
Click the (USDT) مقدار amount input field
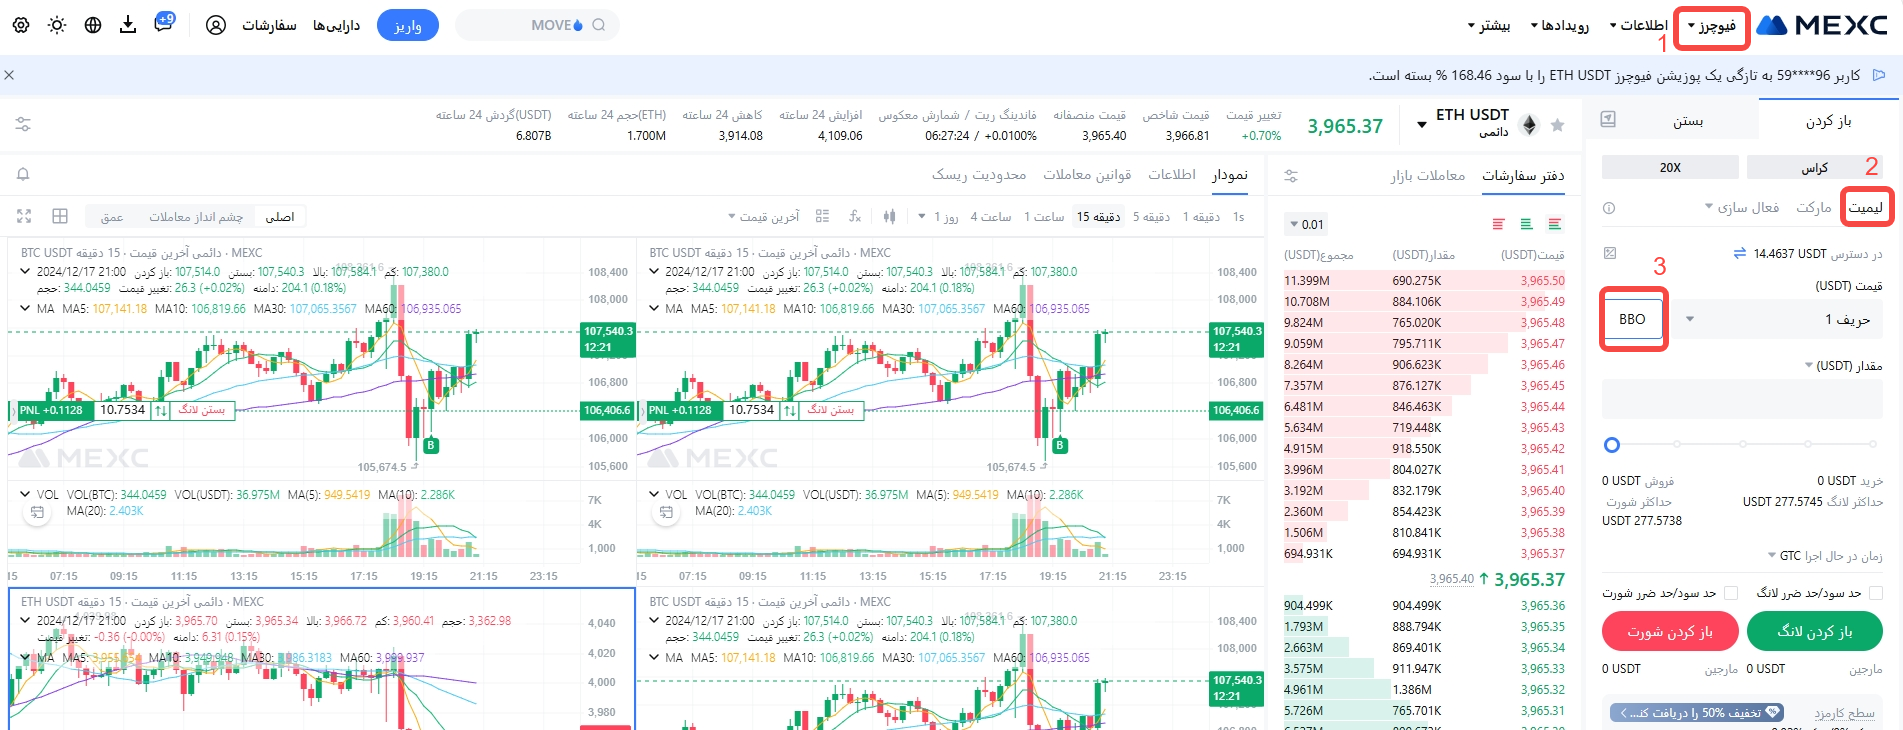pos(1742,400)
